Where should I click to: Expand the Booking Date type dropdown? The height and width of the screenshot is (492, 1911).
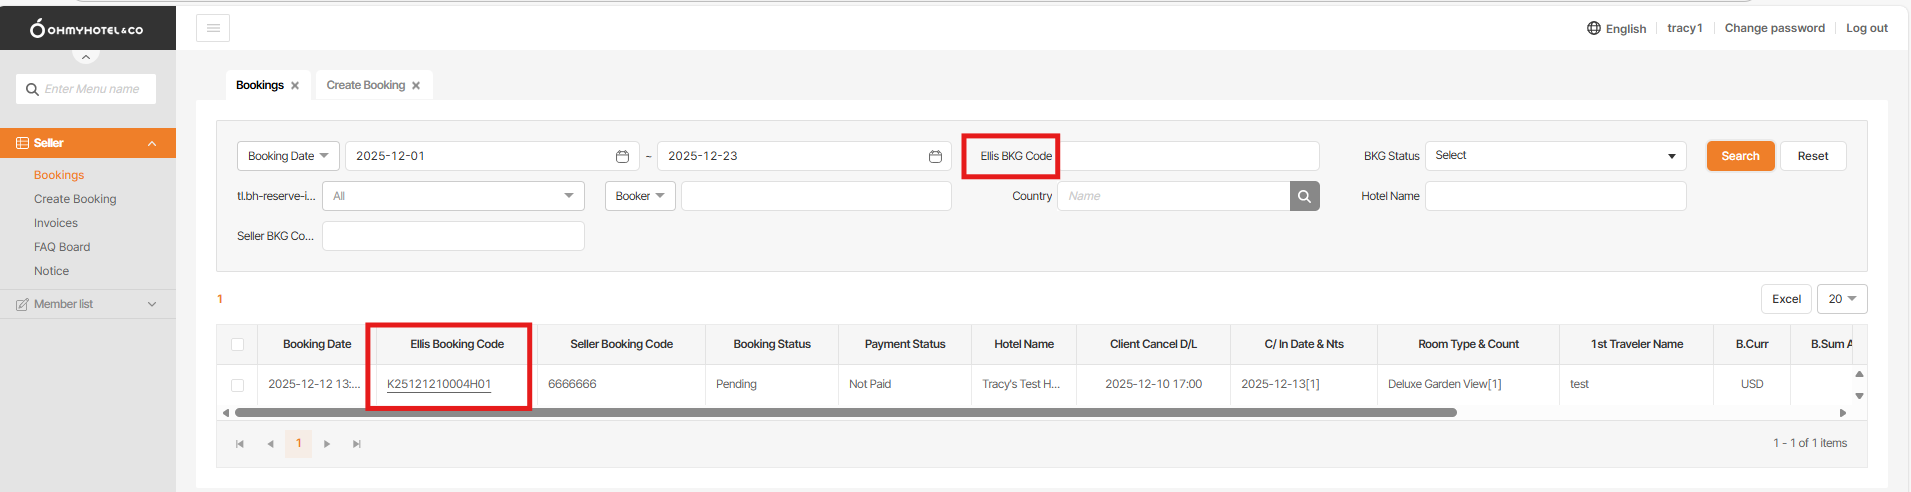coord(288,156)
